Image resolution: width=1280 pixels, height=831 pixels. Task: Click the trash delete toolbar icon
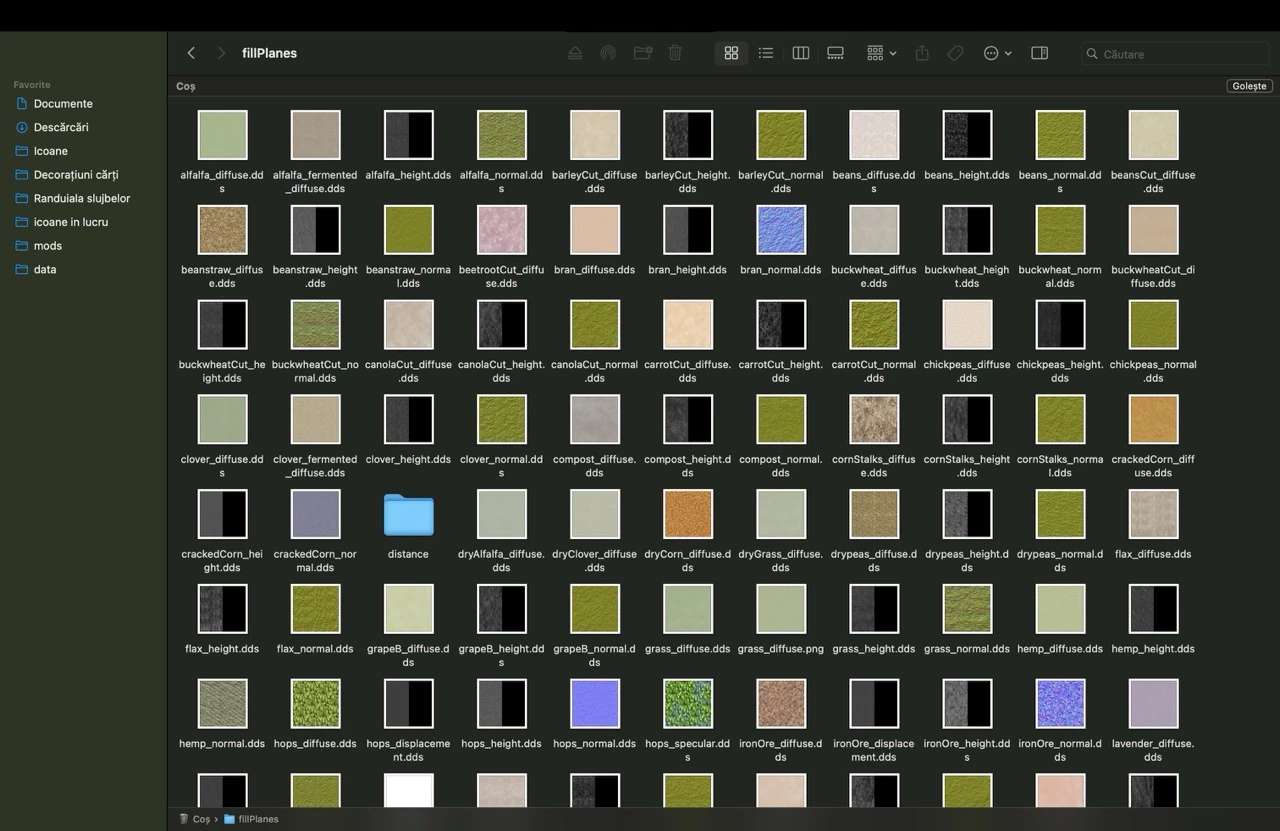click(x=675, y=53)
